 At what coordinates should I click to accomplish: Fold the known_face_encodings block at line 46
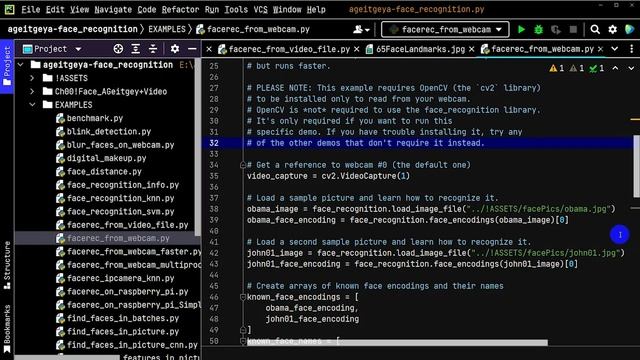pos(242,297)
